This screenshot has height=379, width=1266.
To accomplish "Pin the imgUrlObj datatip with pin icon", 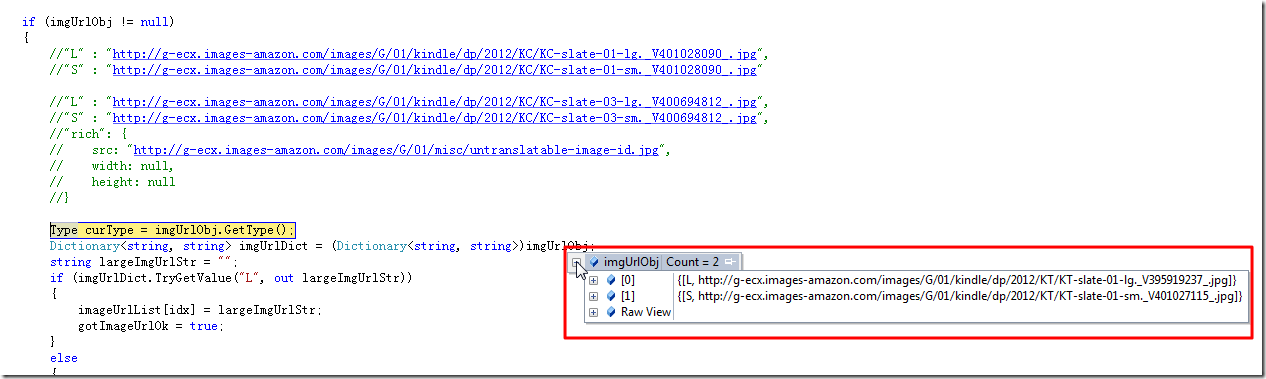I will 731,262.
